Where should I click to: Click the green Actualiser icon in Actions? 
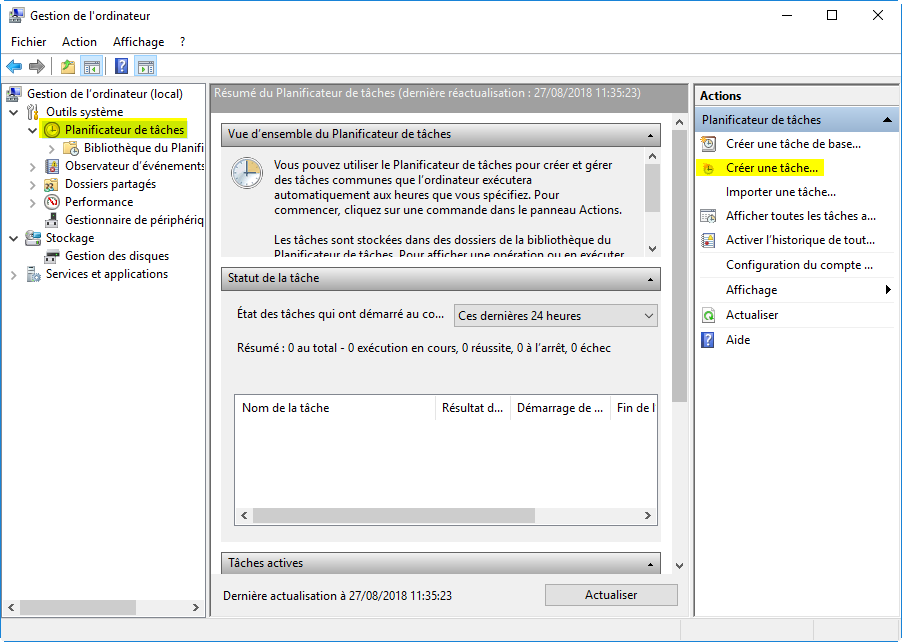tap(708, 315)
